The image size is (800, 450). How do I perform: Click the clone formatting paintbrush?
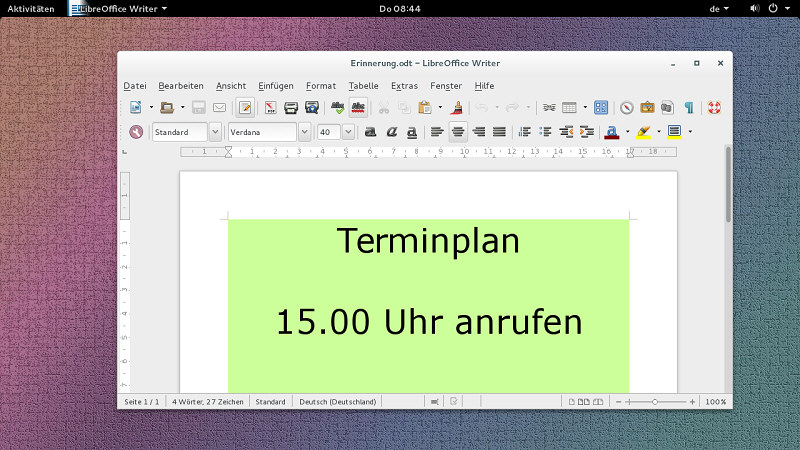457,107
